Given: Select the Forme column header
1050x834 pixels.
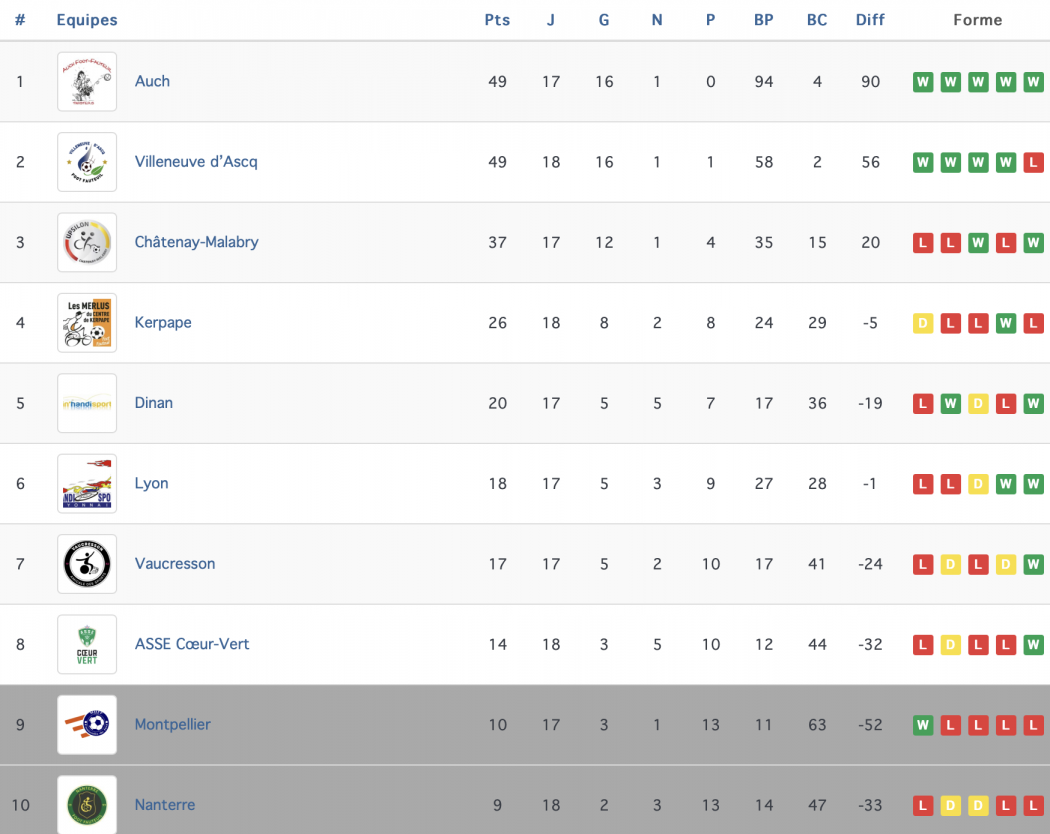Looking at the screenshot, I should [977, 20].
